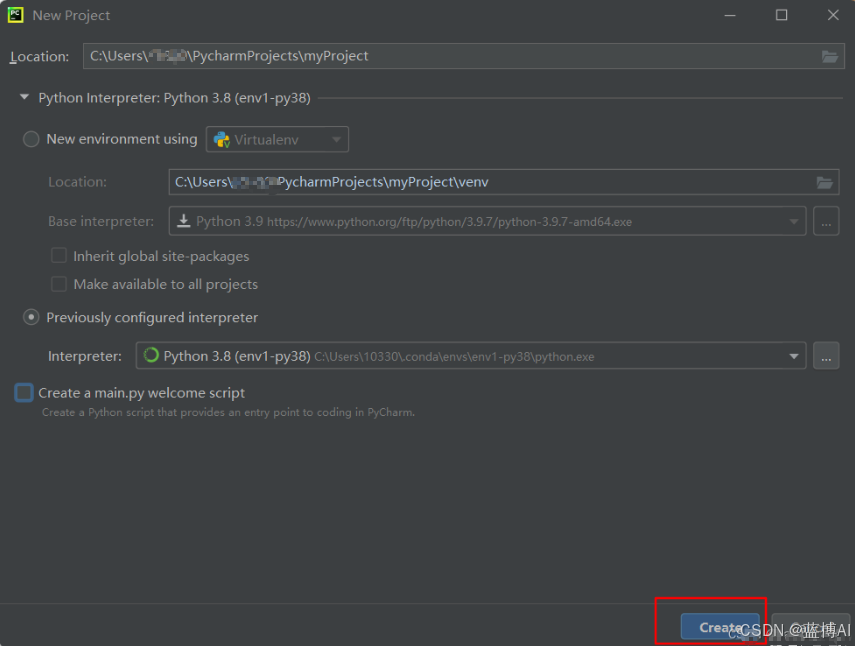Click the PyCharm logo in title bar
This screenshot has height=646, width=855.
pos(15,15)
